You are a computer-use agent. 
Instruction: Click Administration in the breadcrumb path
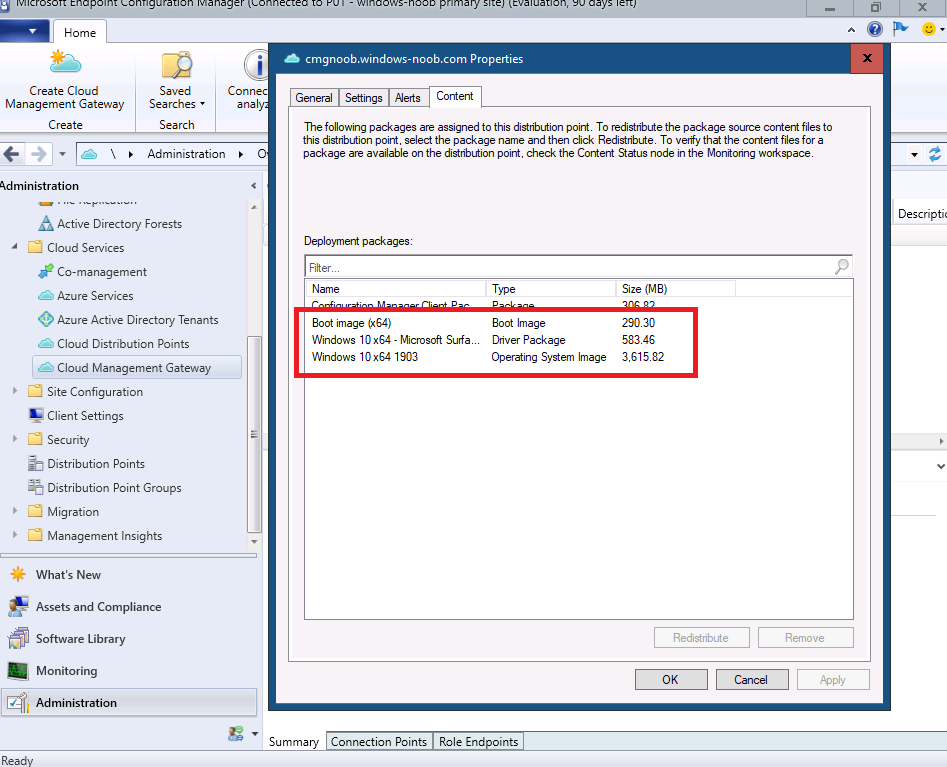186,154
